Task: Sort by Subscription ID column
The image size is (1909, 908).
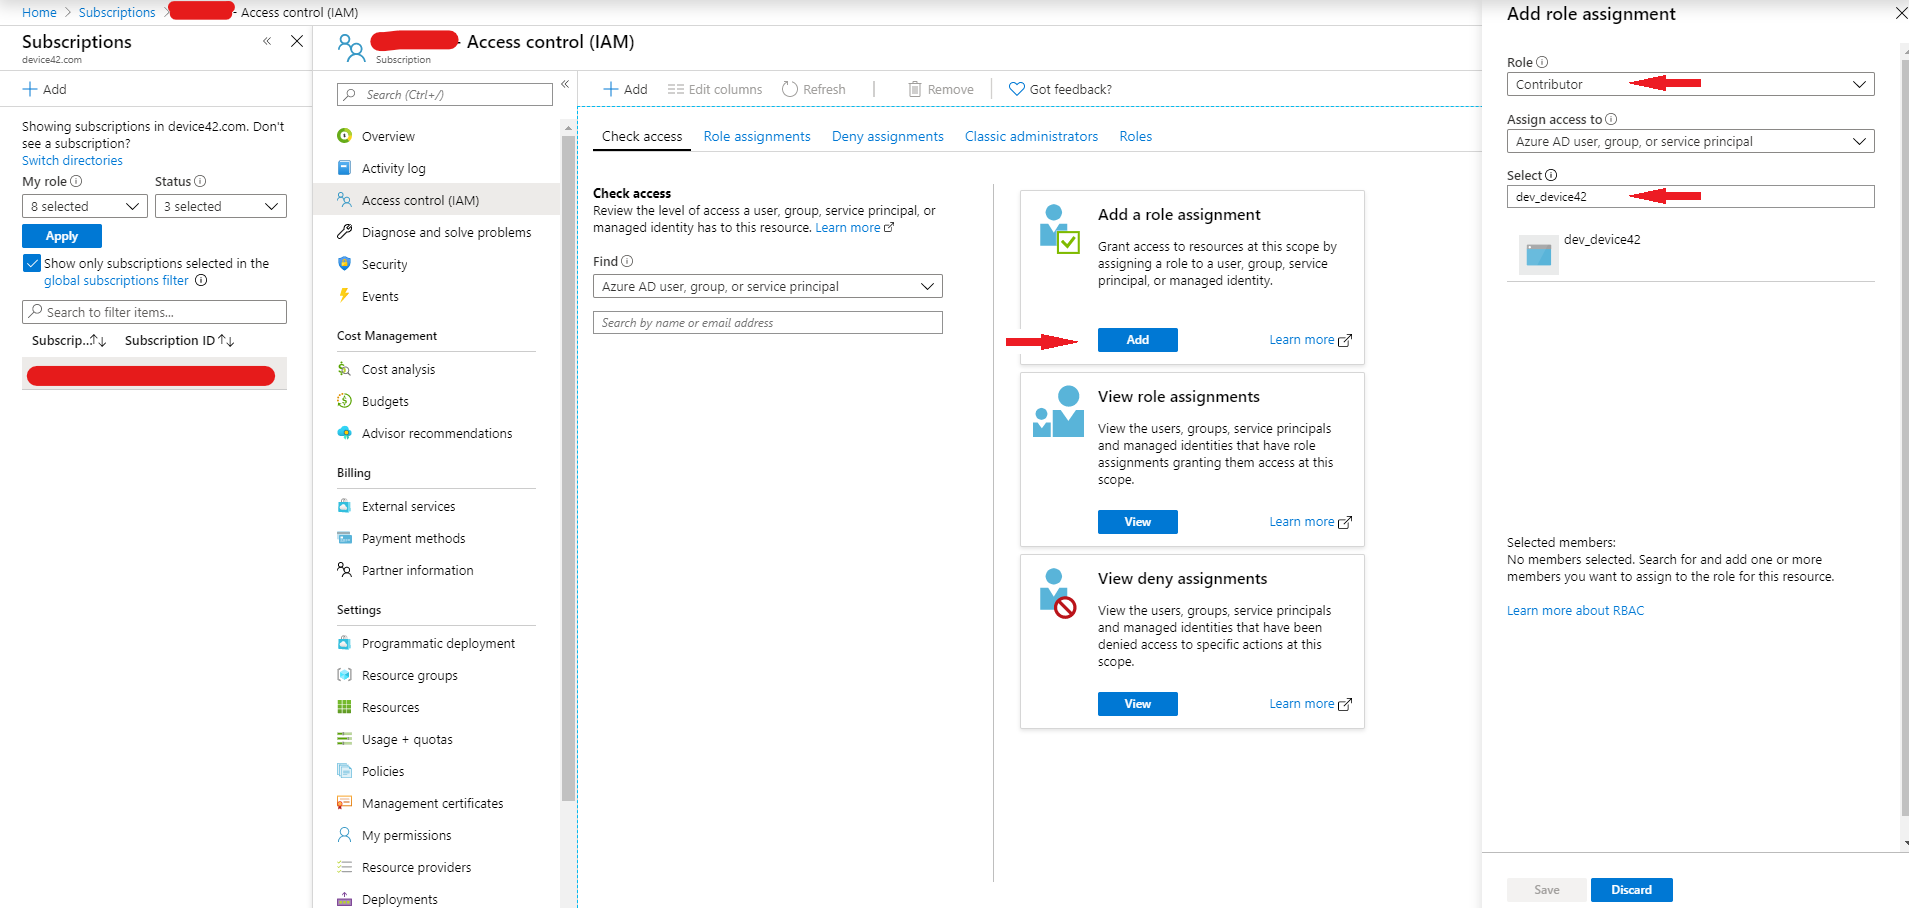Action: (179, 341)
